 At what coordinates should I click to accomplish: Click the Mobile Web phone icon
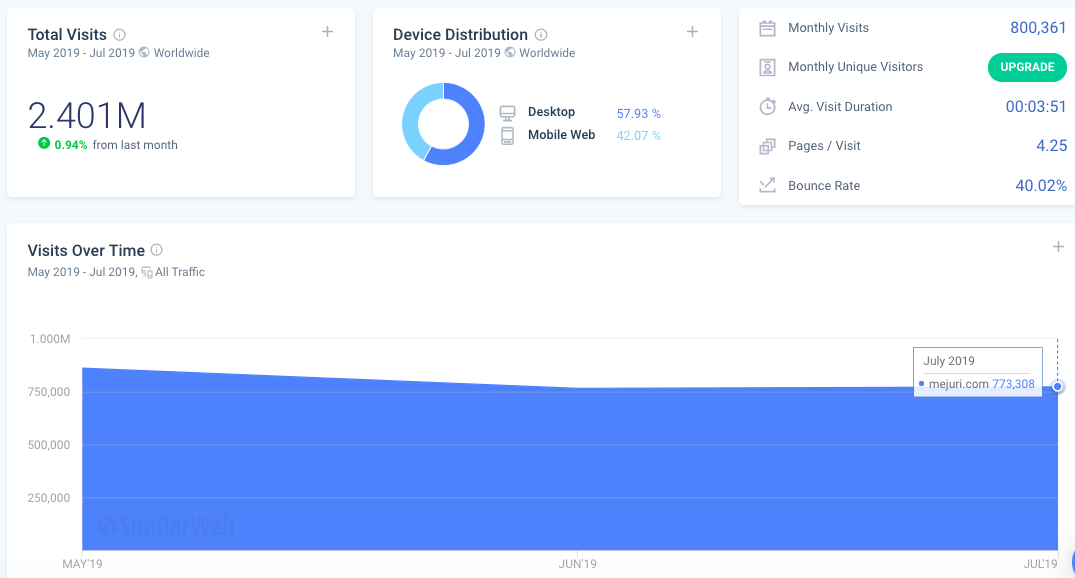507,136
